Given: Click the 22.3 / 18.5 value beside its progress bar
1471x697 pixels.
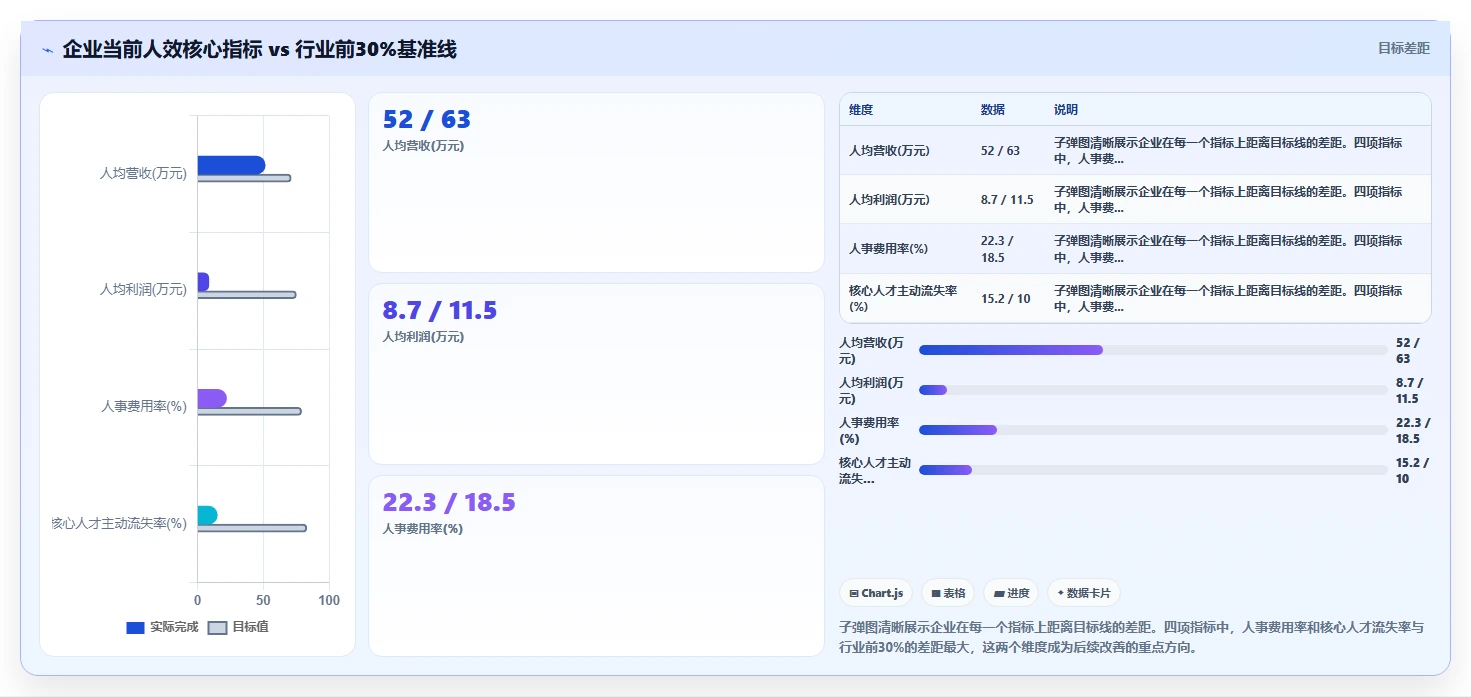Looking at the screenshot, I should pos(1413,430).
